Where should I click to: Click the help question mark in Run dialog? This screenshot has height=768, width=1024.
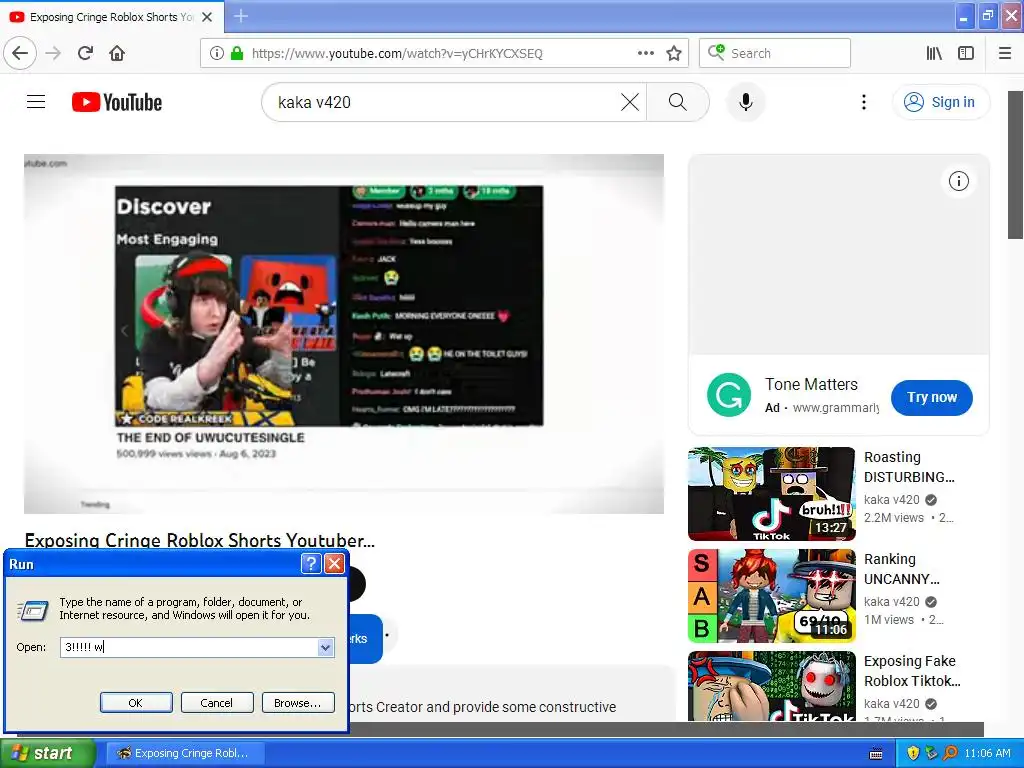(x=311, y=564)
